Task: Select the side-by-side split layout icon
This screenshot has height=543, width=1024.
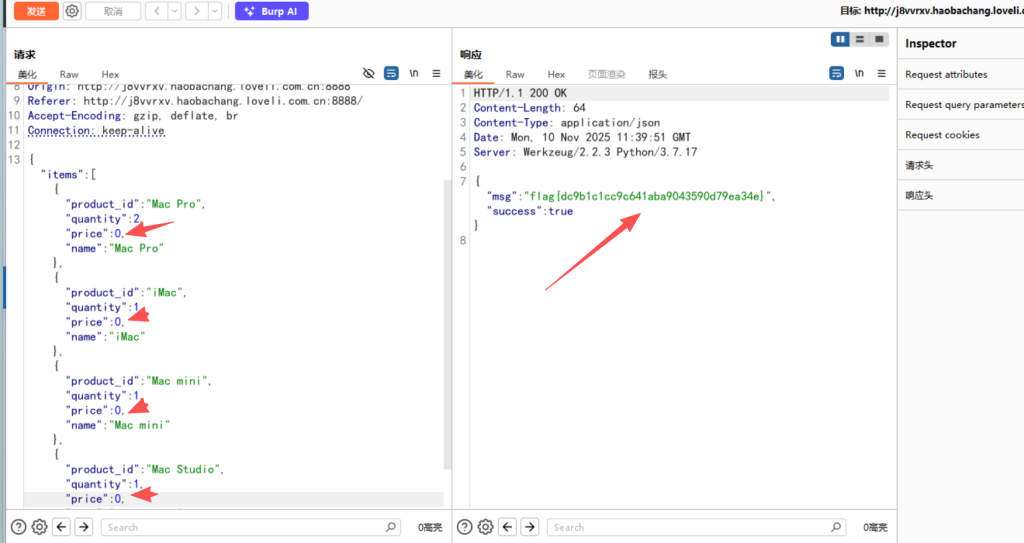Action: pos(841,39)
